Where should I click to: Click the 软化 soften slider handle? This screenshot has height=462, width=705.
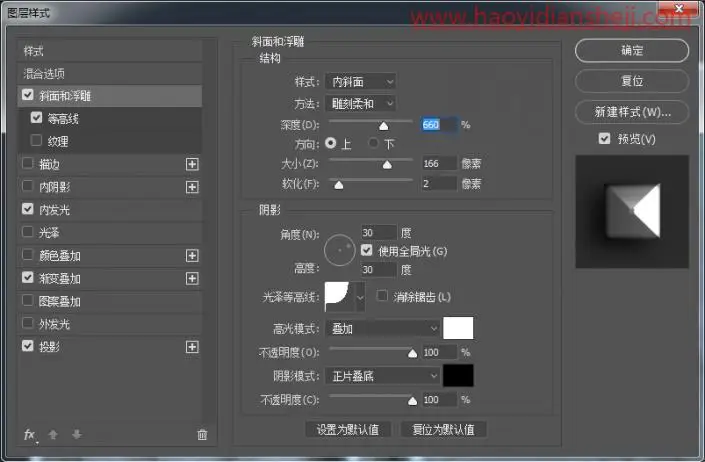pyautogui.click(x=339, y=185)
